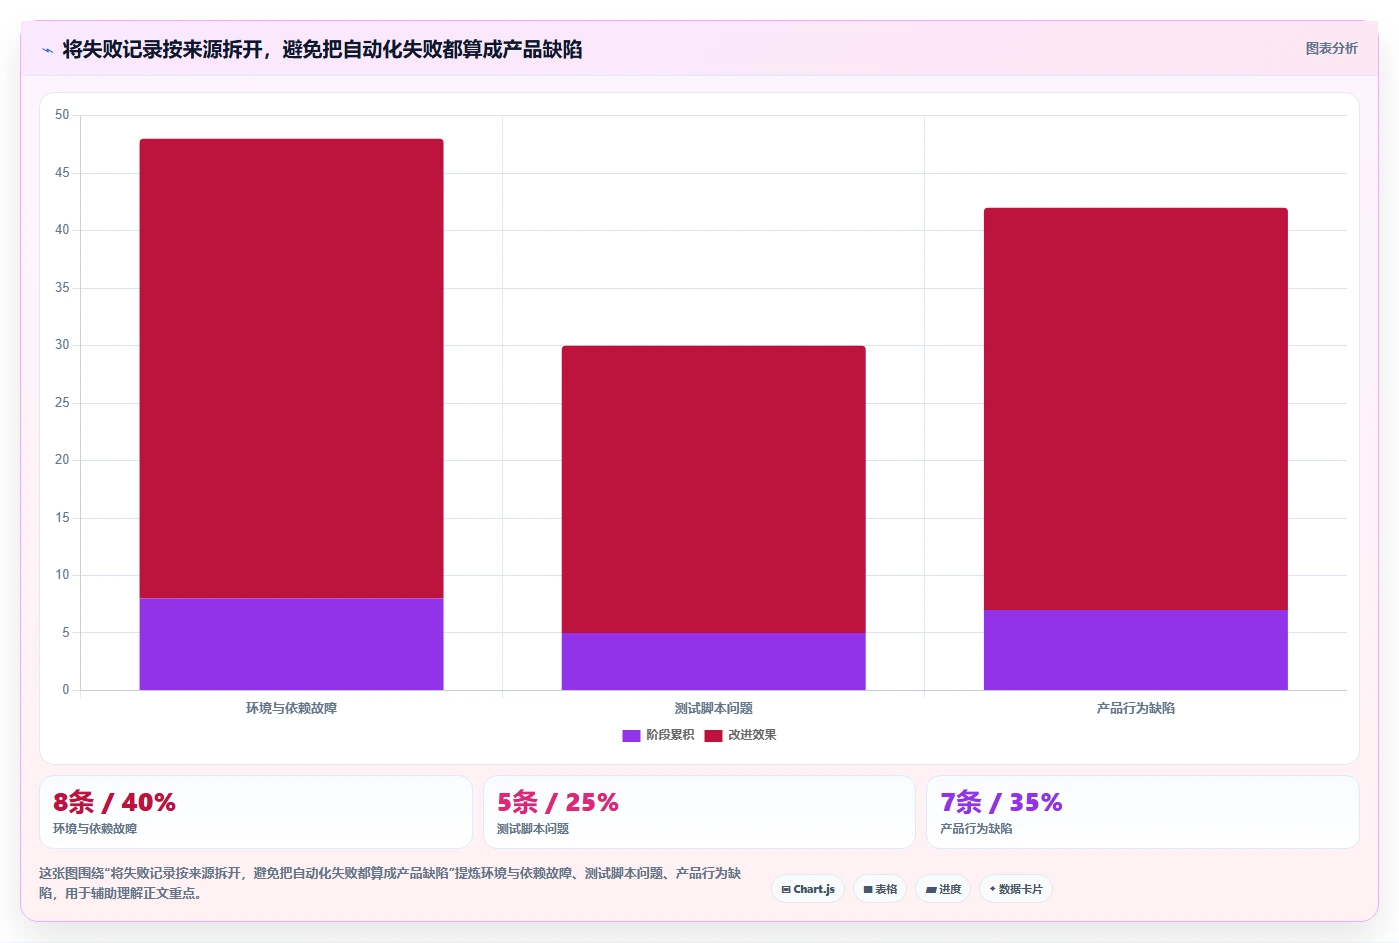
Task: Open the 7条 / 35% stat card
Action: point(1142,812)
